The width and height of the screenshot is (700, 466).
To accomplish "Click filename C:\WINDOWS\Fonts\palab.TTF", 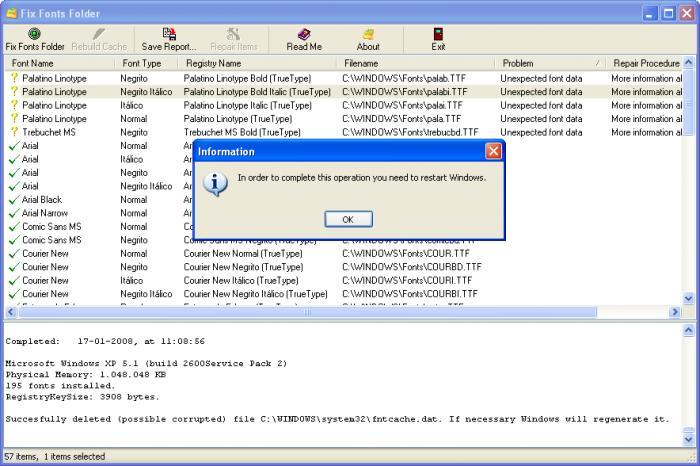I will pos(404,78).
